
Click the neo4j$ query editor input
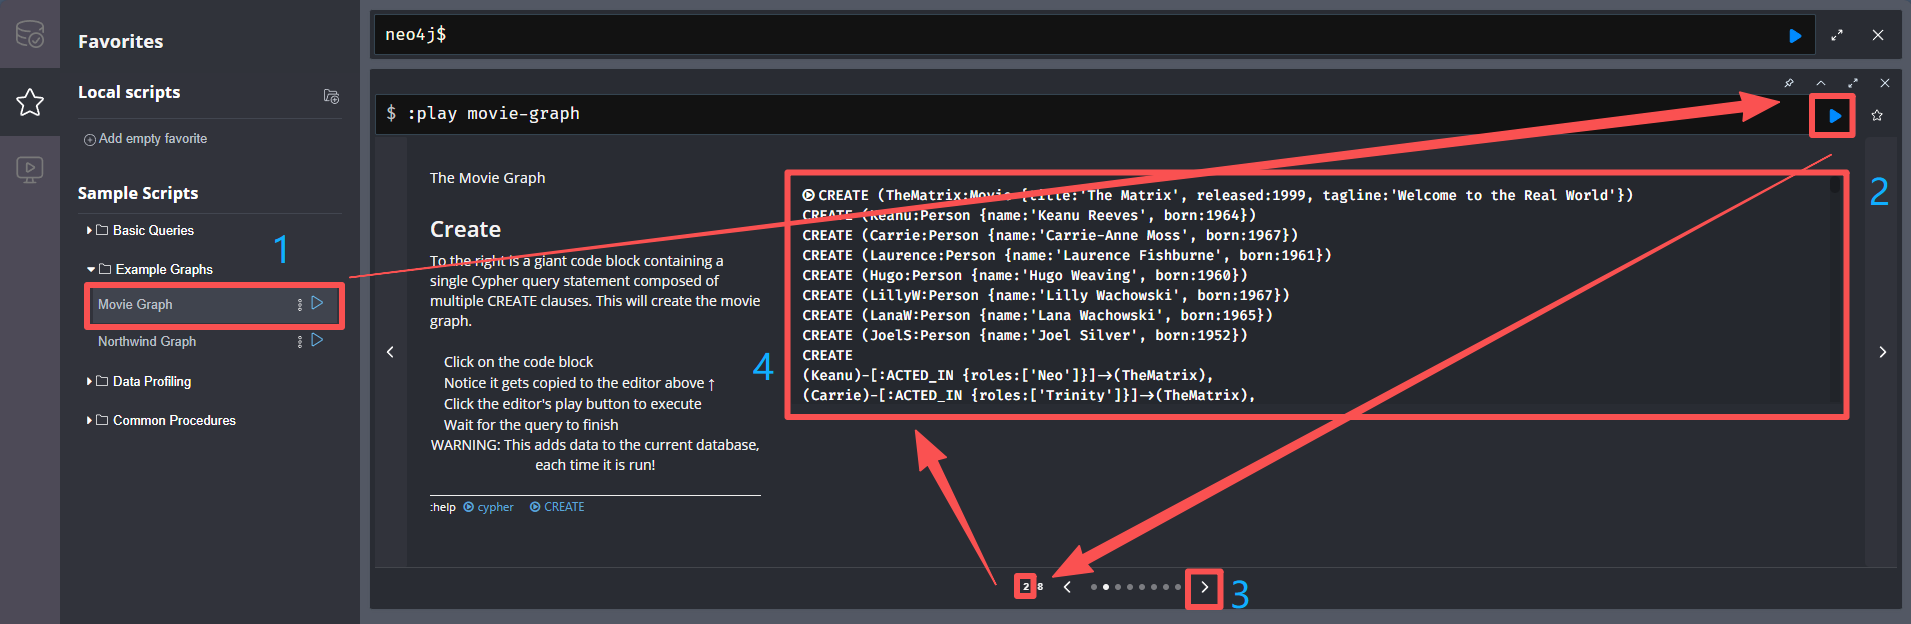[x=1080, y=35]
